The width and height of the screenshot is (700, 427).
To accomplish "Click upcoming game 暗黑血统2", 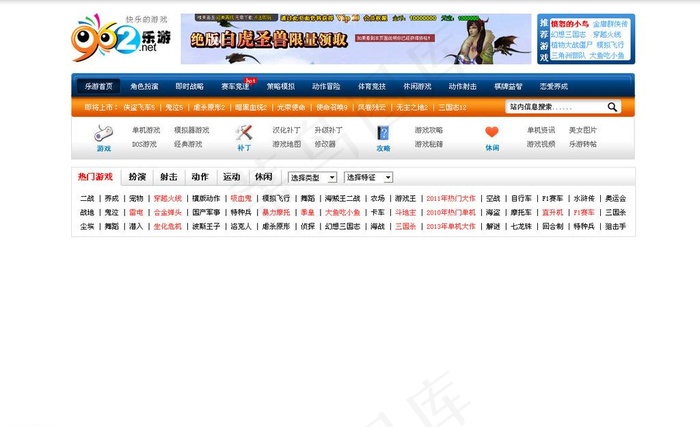I will (251, 108).
